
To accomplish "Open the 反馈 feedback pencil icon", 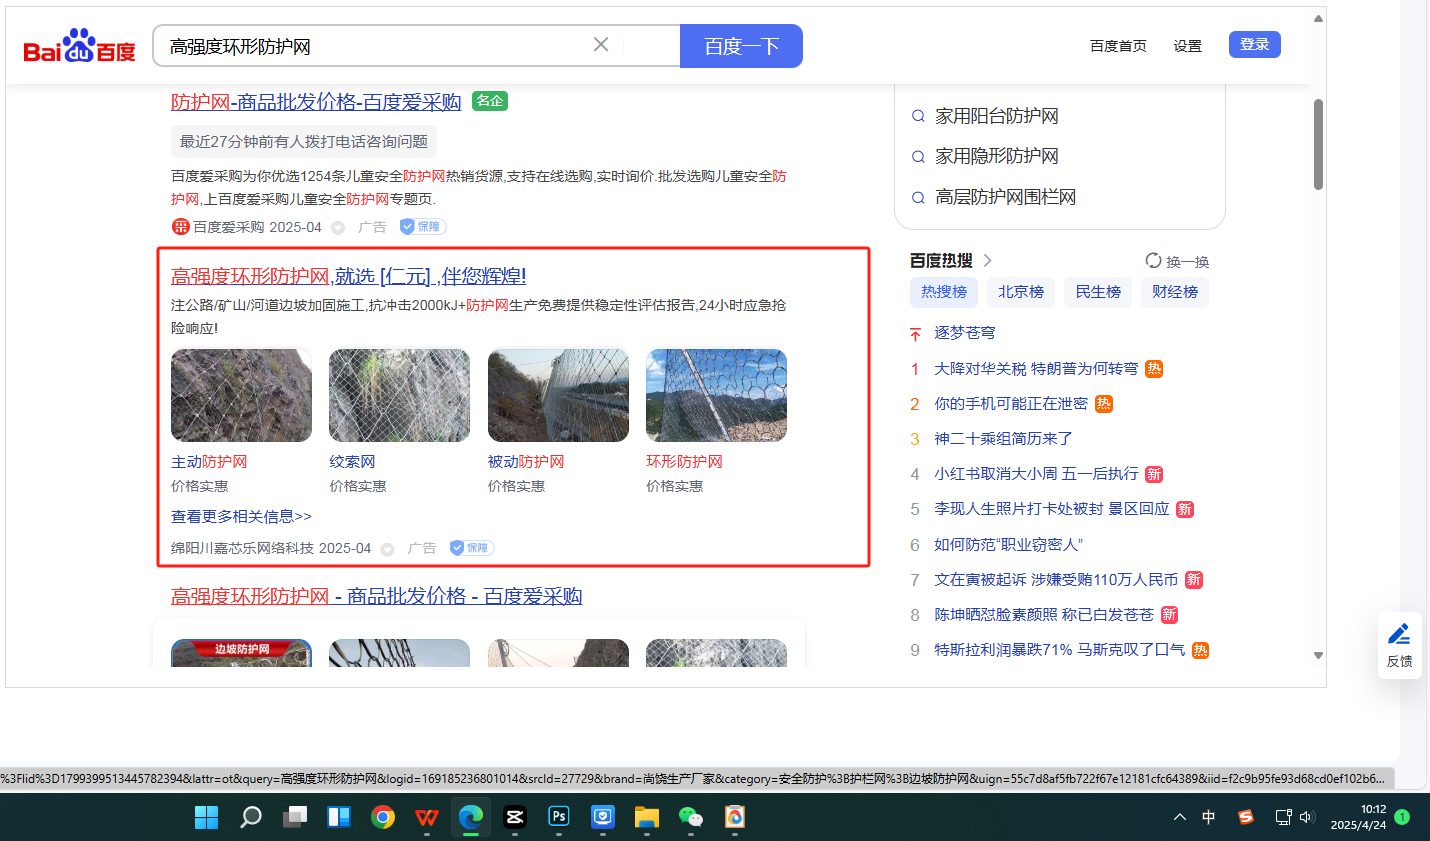I will tap(1399, 635).
